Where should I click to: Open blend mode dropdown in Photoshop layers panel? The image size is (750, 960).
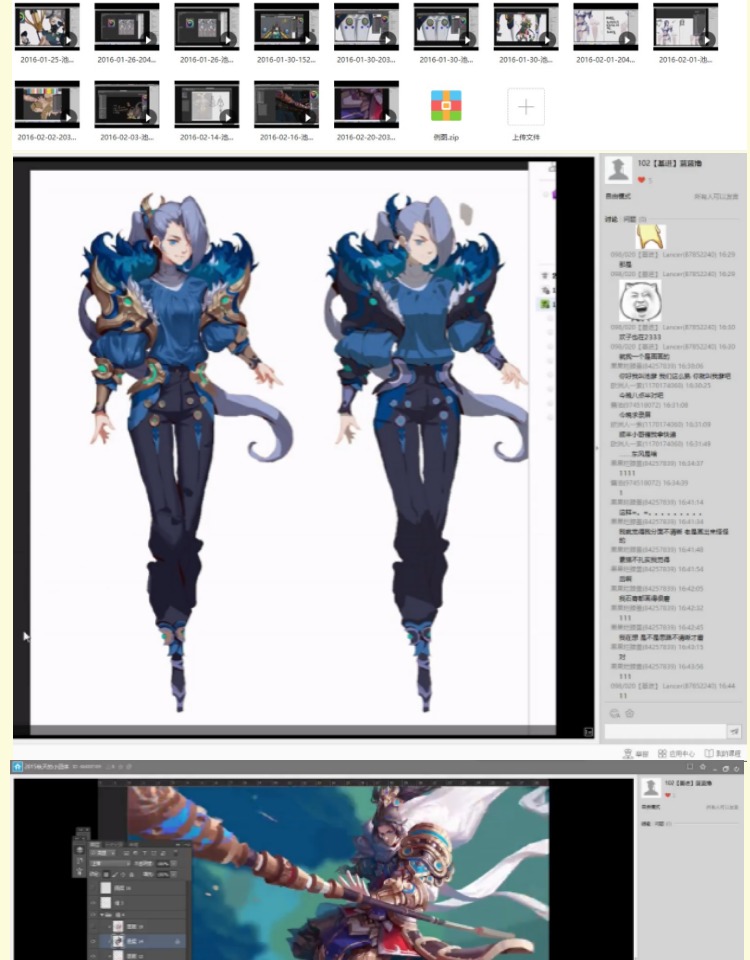[109, 863]
